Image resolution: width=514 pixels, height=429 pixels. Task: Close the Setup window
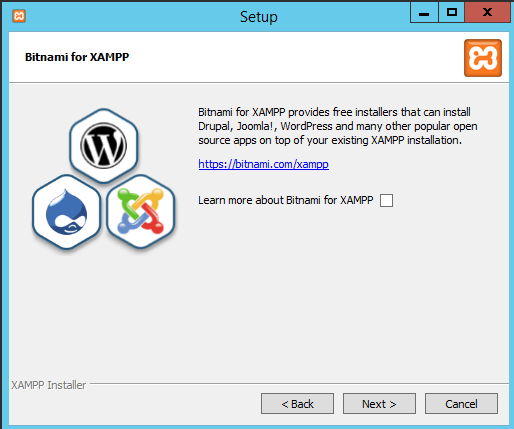(488, 12)
